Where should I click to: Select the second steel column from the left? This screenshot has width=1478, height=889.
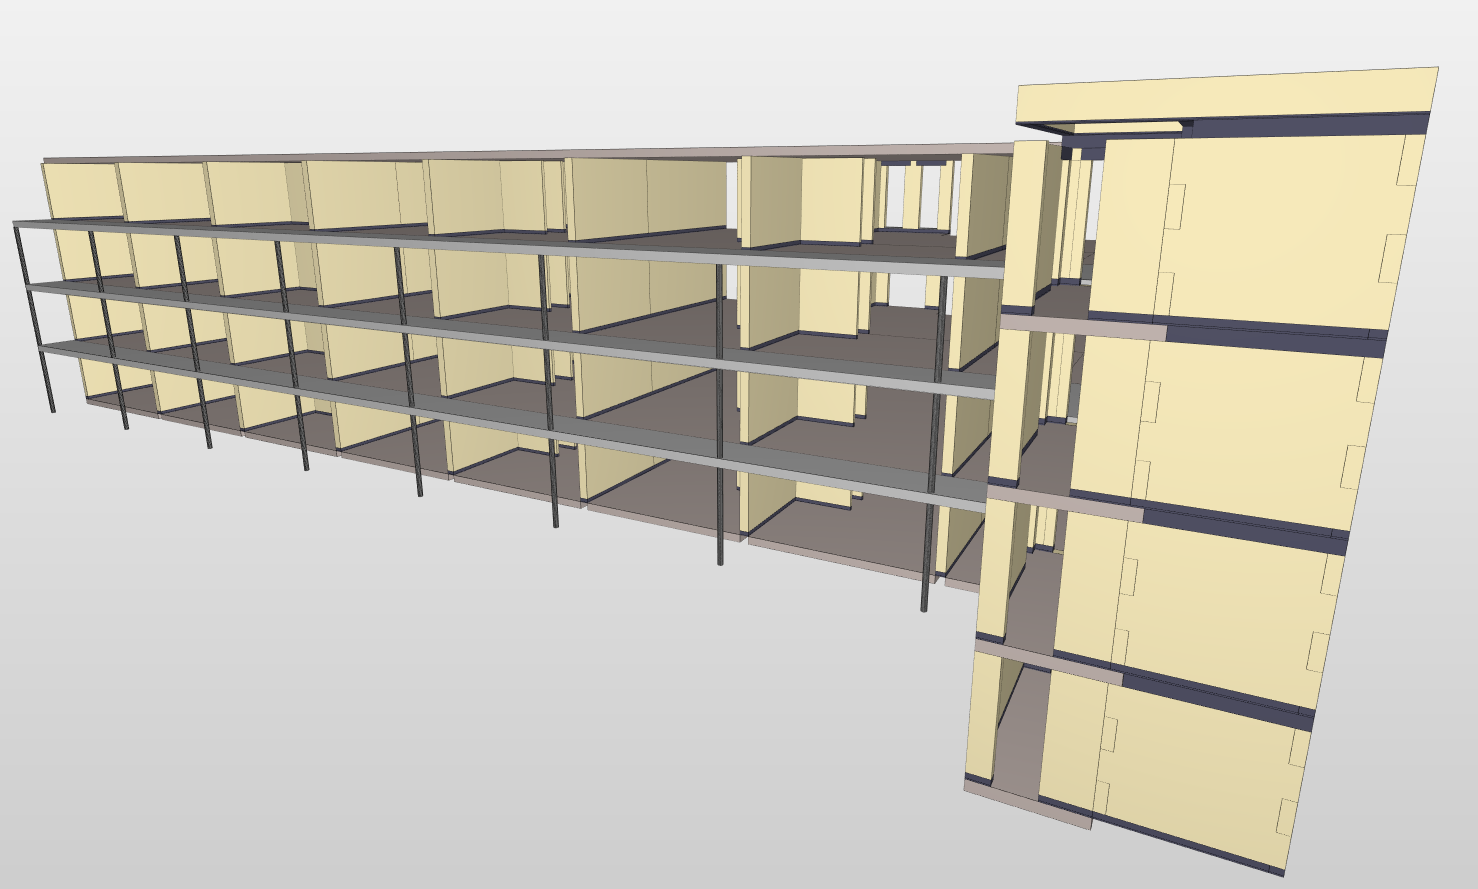[109, 330]
